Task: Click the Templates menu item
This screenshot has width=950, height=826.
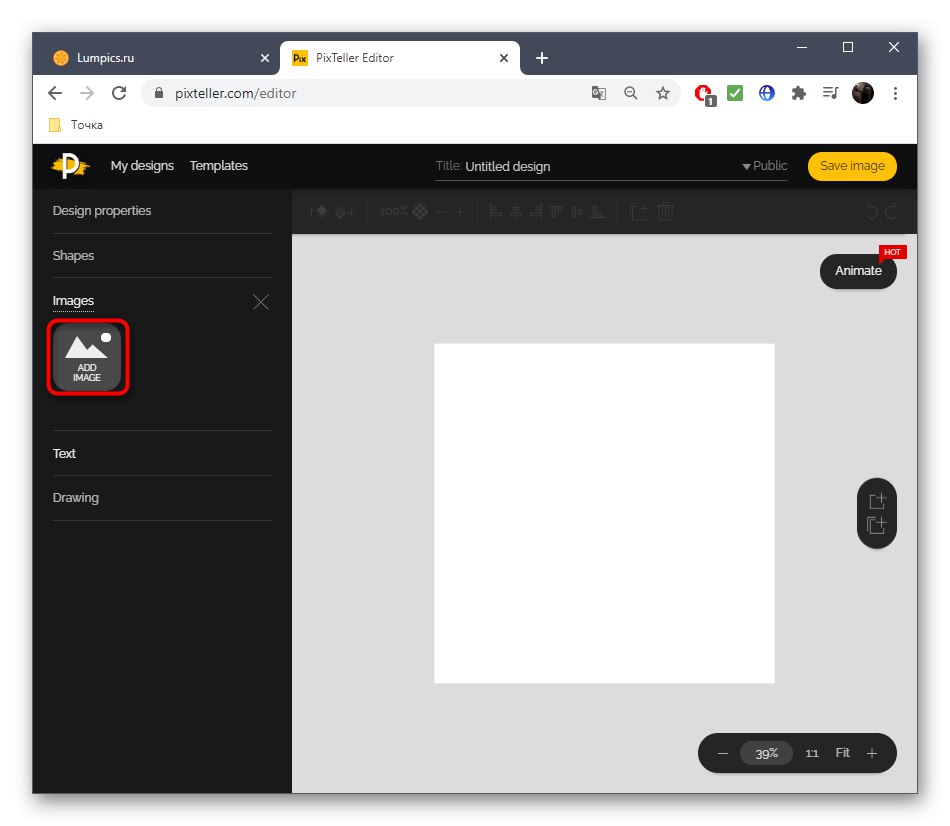Action: 218,166
